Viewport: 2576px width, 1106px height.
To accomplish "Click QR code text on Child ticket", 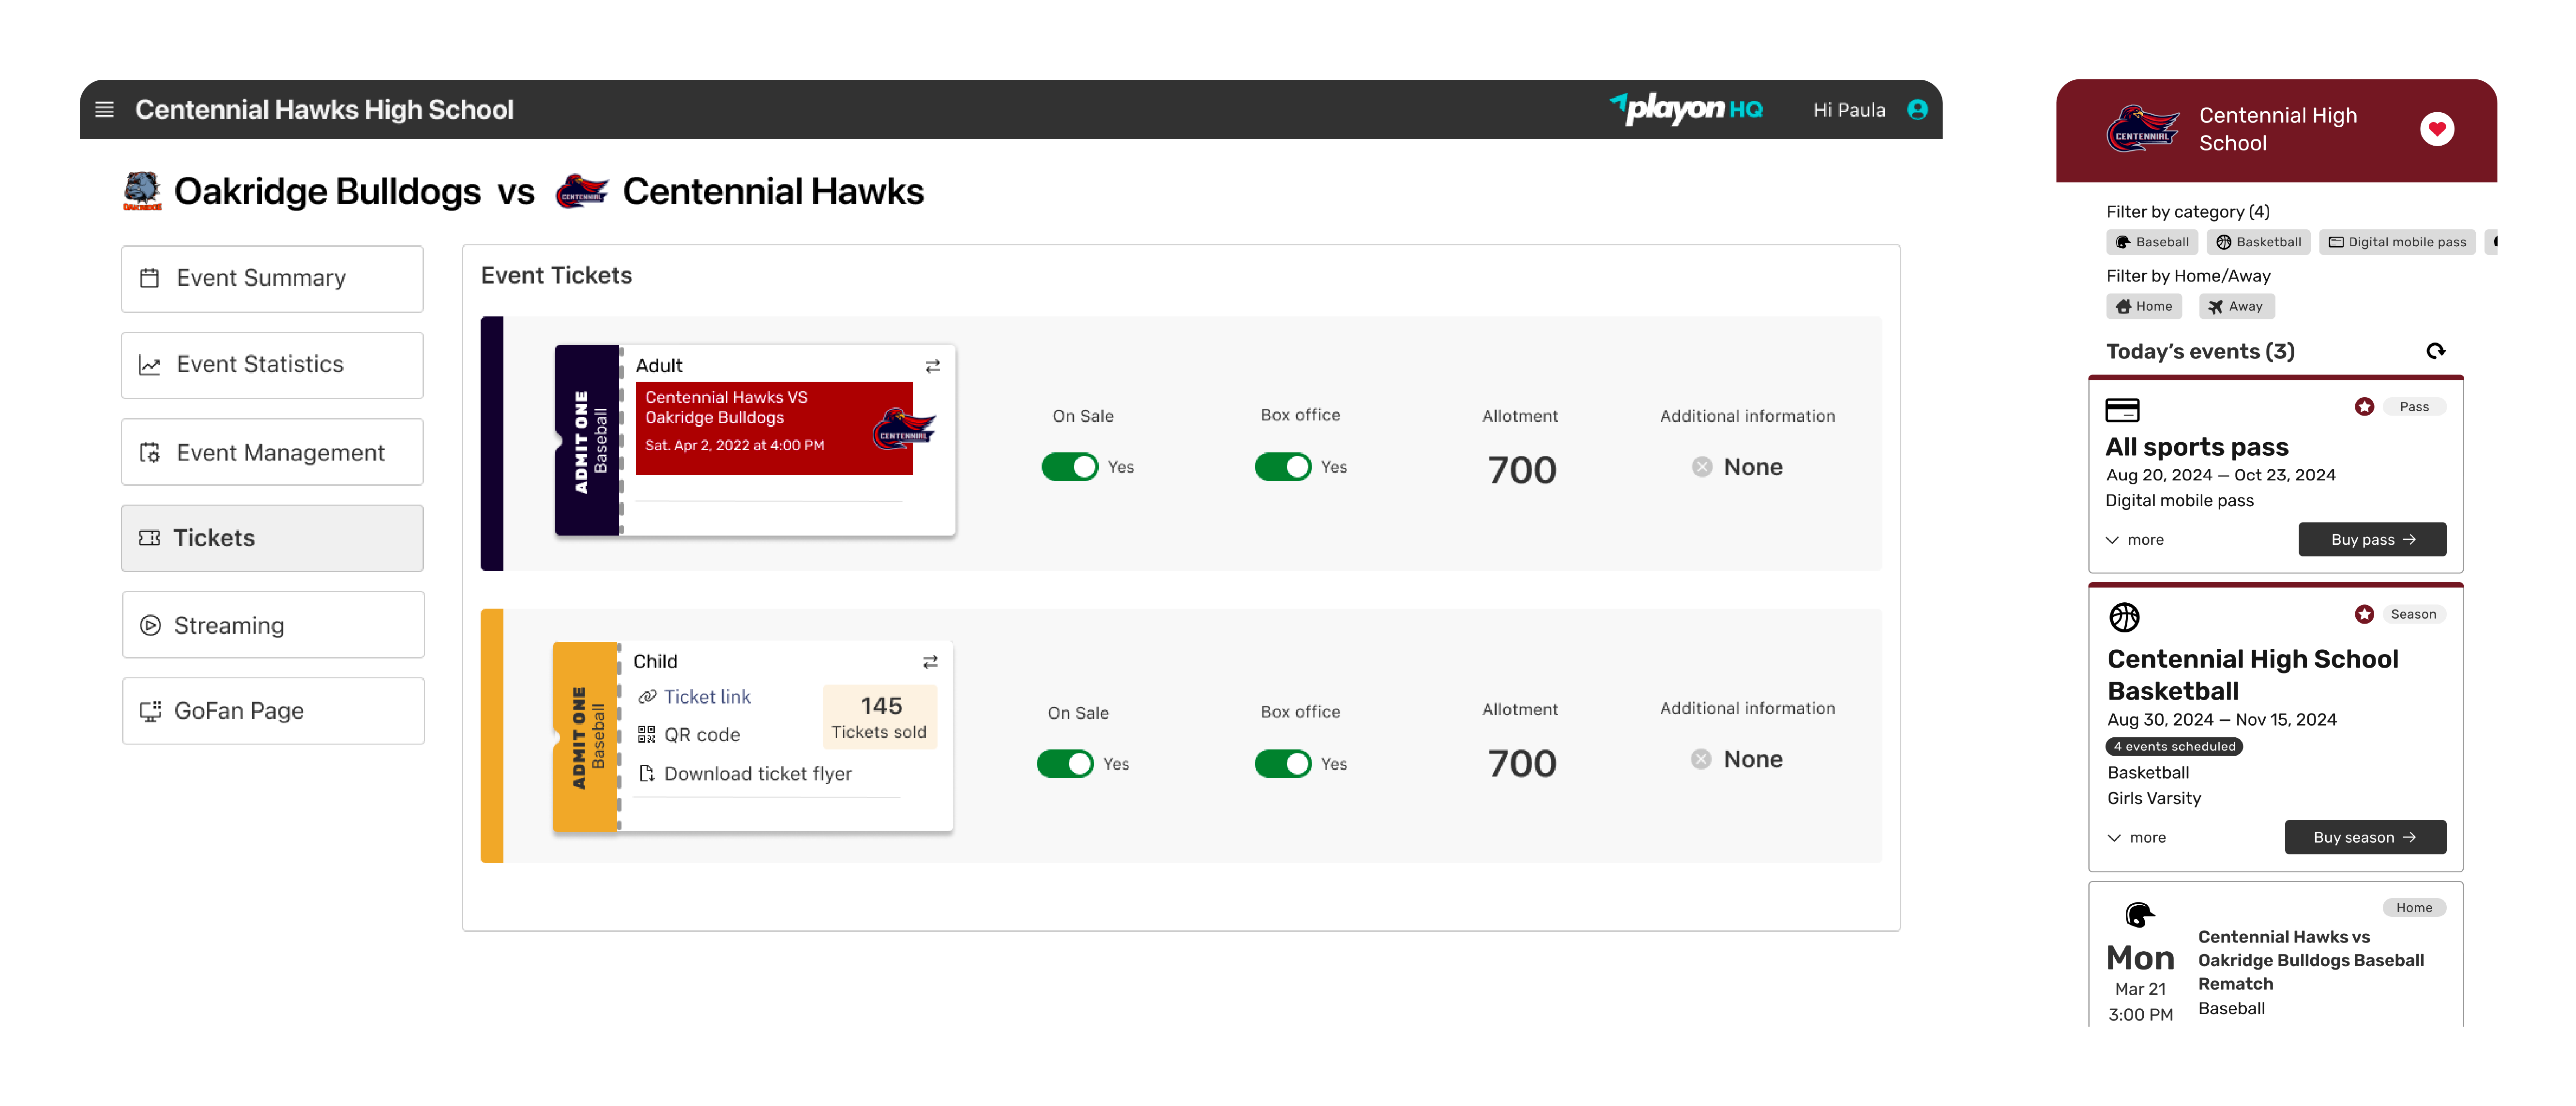I will pyautogui.click(x=702, y=735).
